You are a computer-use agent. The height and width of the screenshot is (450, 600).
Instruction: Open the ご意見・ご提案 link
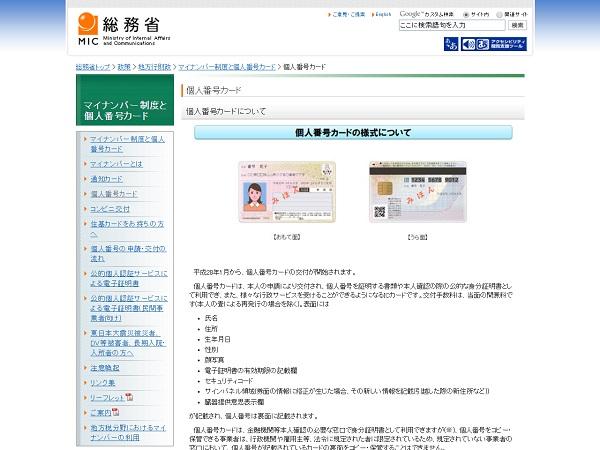tap(348, 15)
